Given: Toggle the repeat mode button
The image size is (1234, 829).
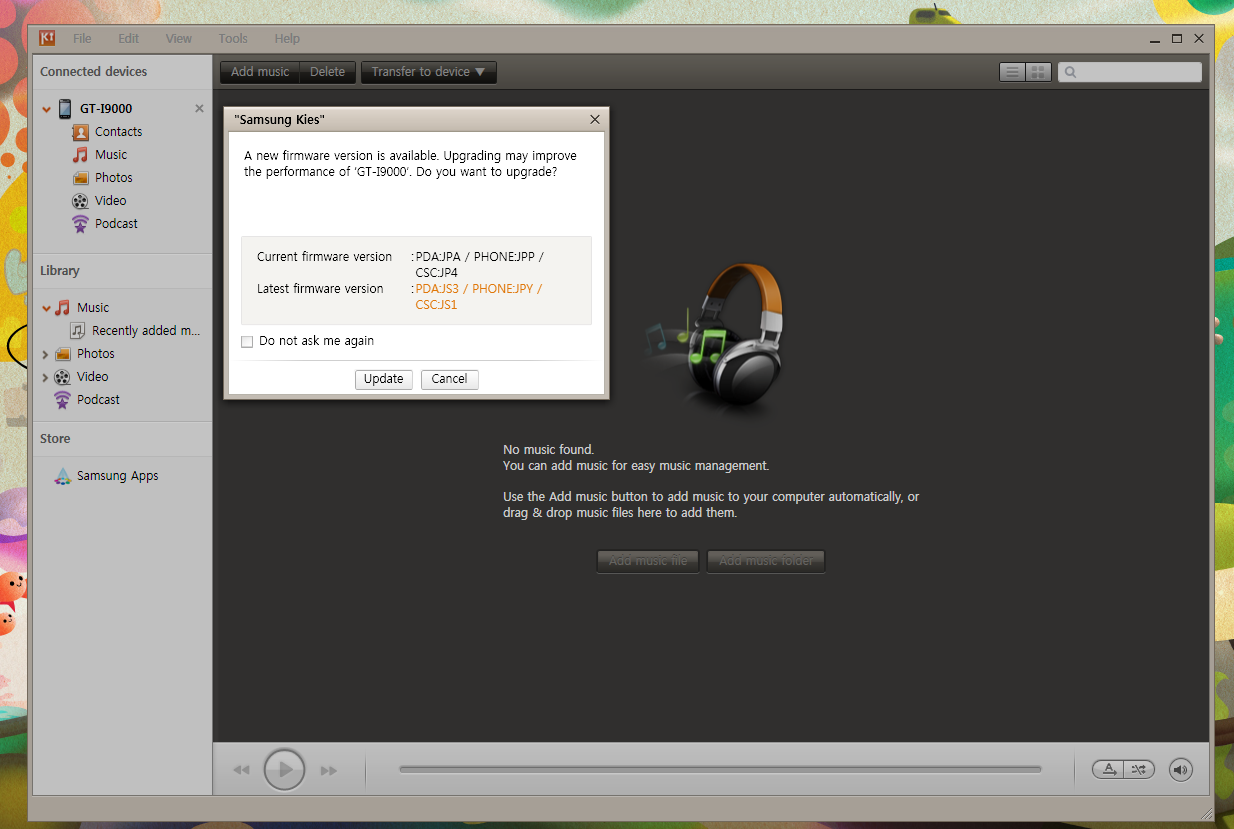Looking at the screenshot, I should 1108,769.
